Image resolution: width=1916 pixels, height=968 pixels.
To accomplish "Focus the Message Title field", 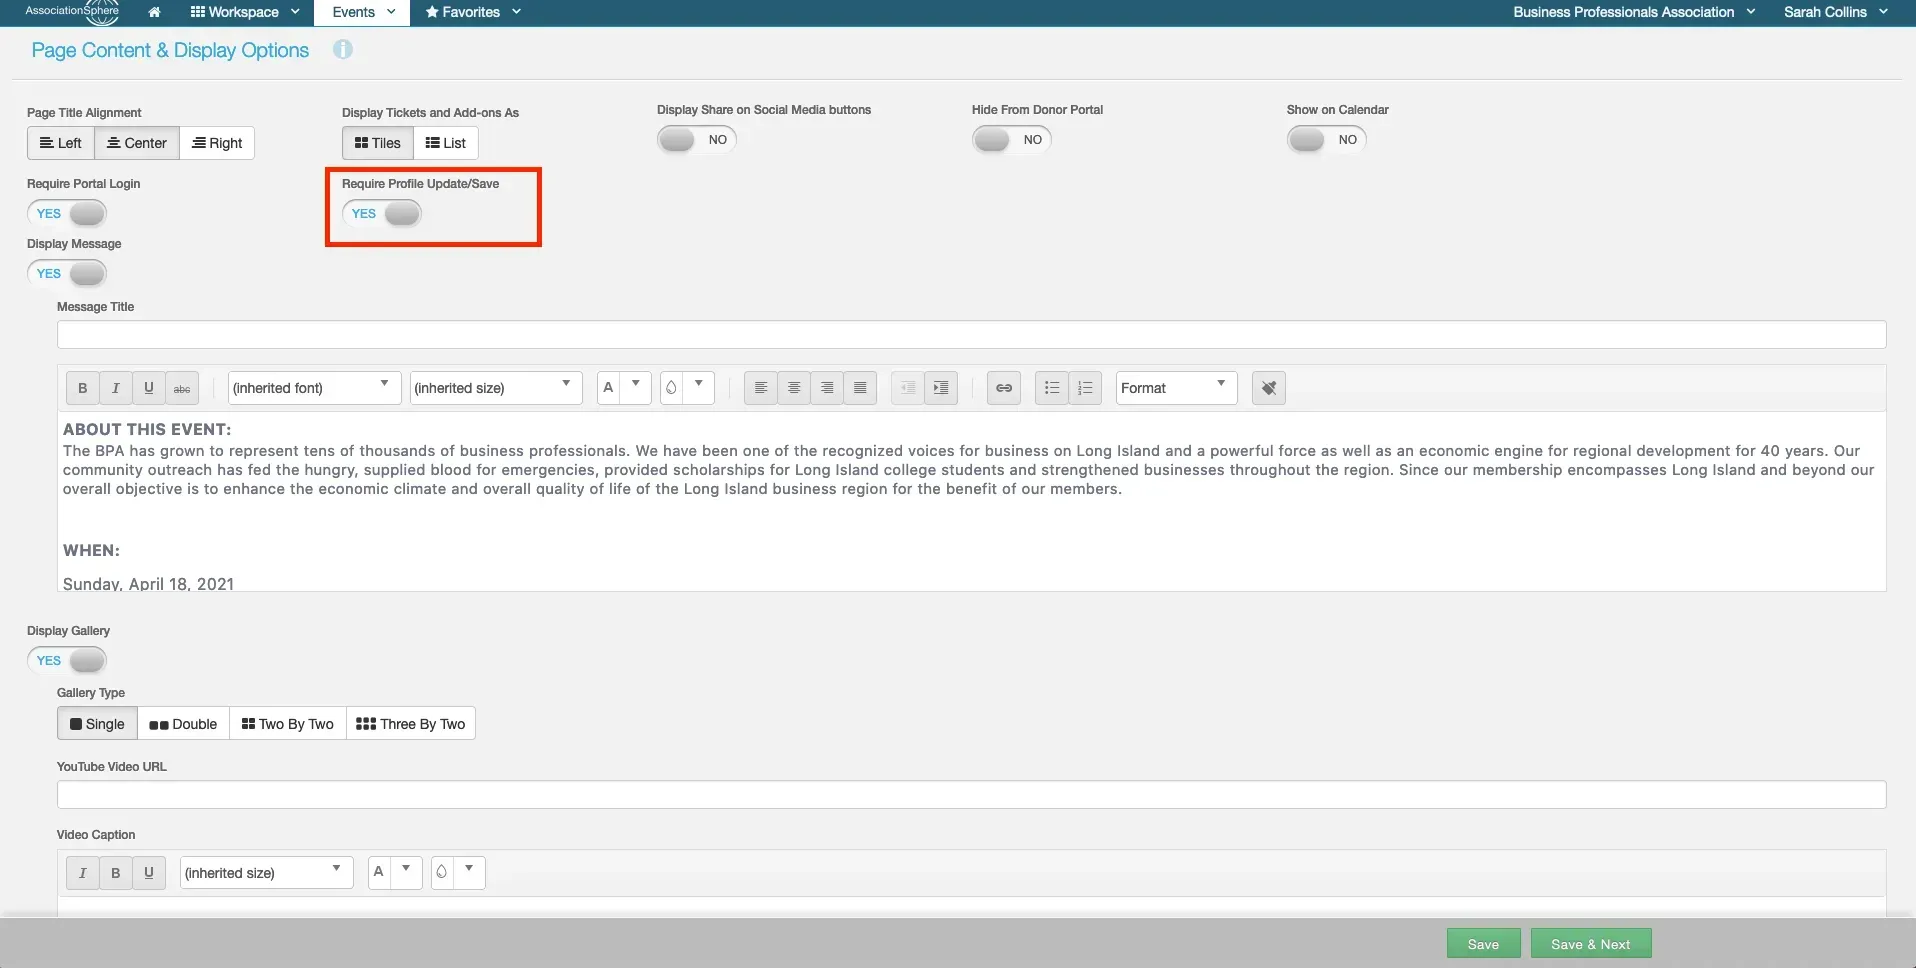I will point(971,335).
